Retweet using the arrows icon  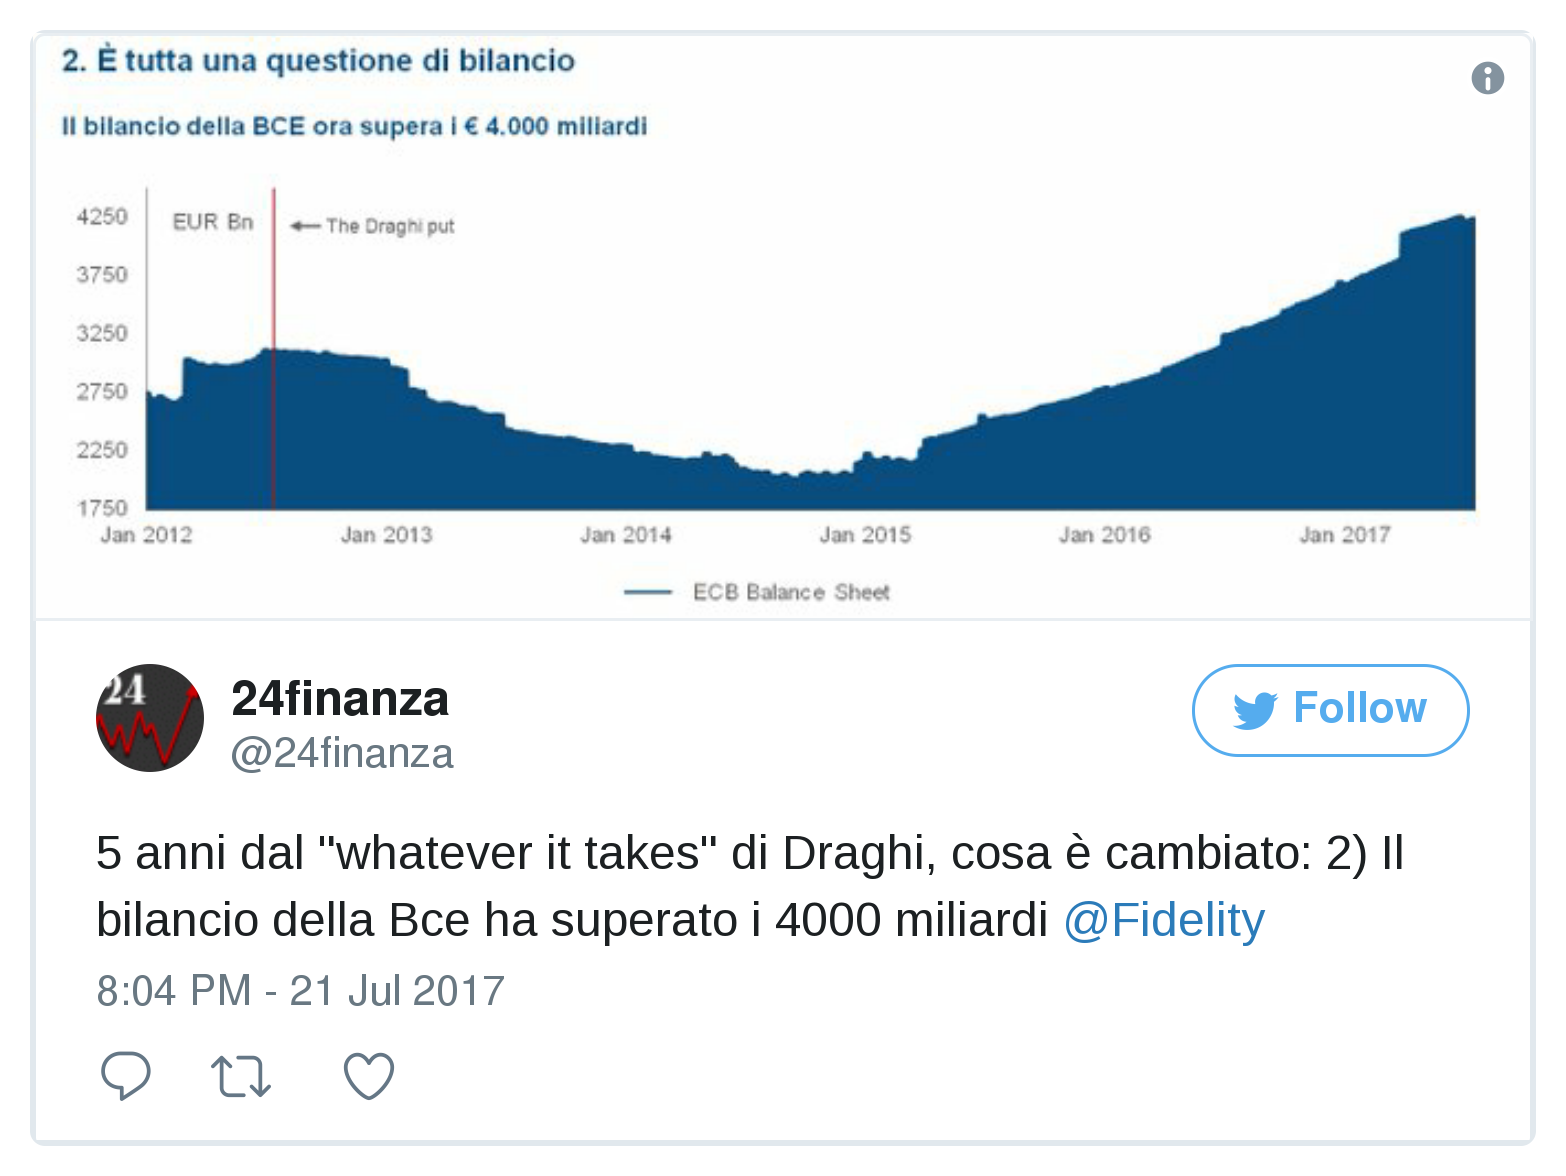pos(241,1077)
